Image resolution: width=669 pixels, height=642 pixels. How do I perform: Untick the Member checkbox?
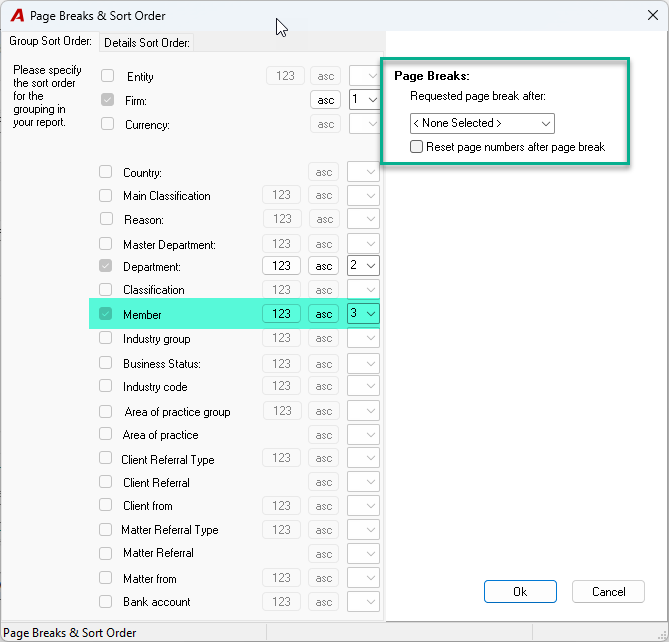pyautogui.click(x=105, y=314)
